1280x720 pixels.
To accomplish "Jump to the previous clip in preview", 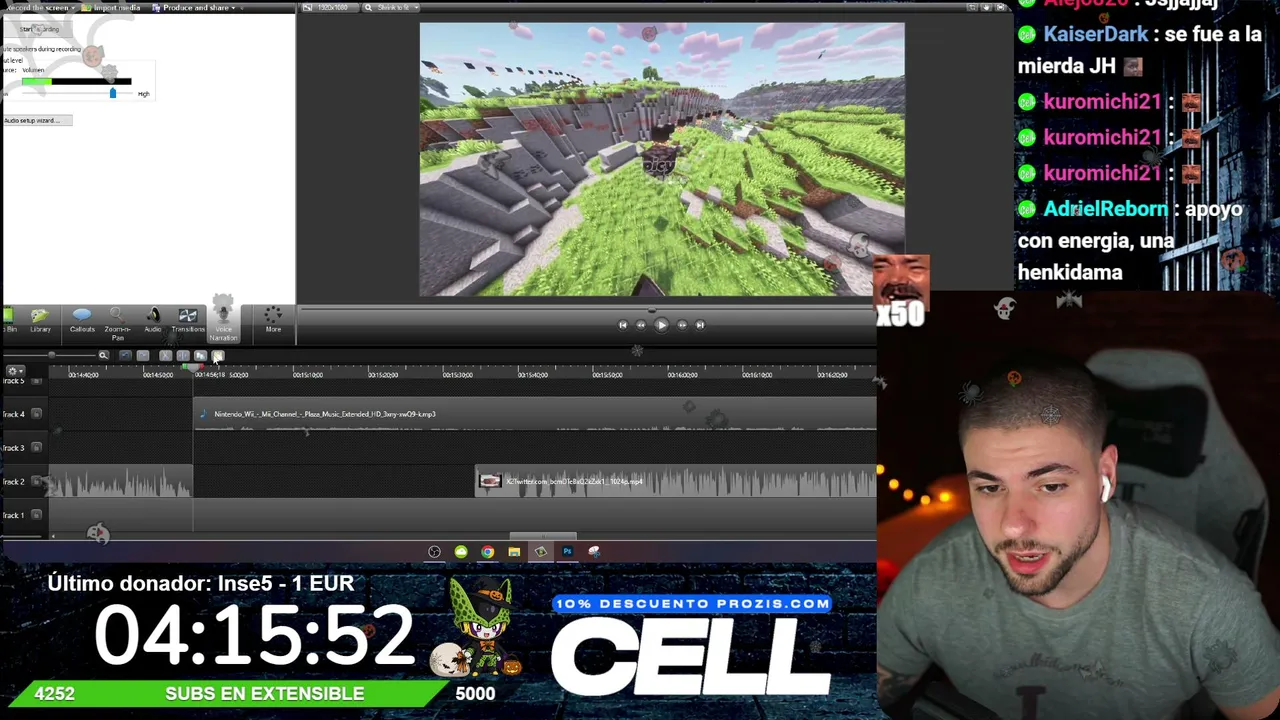I will [x=622, y=324].
